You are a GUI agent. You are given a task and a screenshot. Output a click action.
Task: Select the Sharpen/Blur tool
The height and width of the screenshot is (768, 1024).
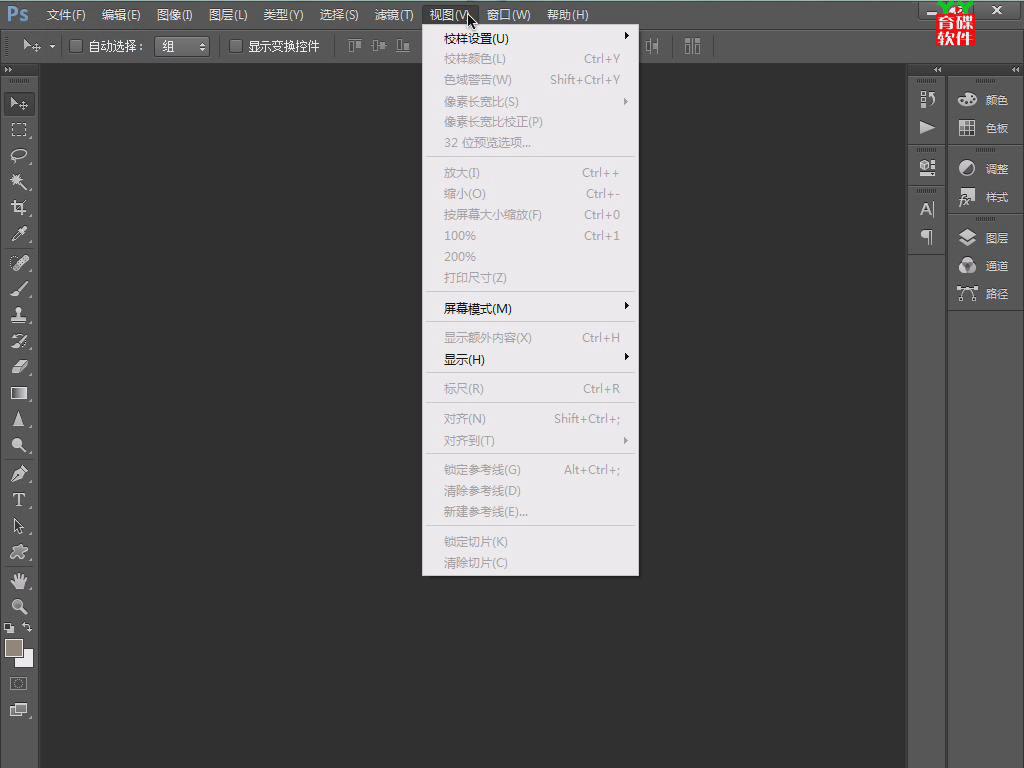click(19, 419)
